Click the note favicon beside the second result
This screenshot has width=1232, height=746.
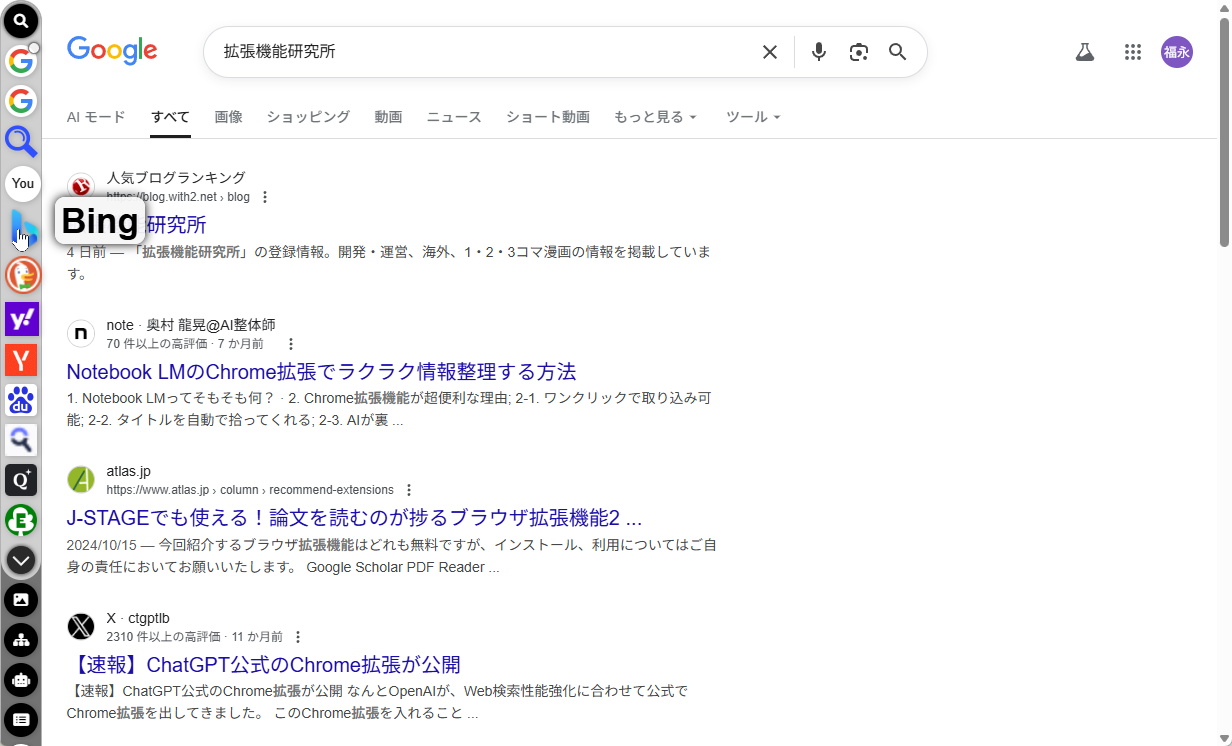81,333
